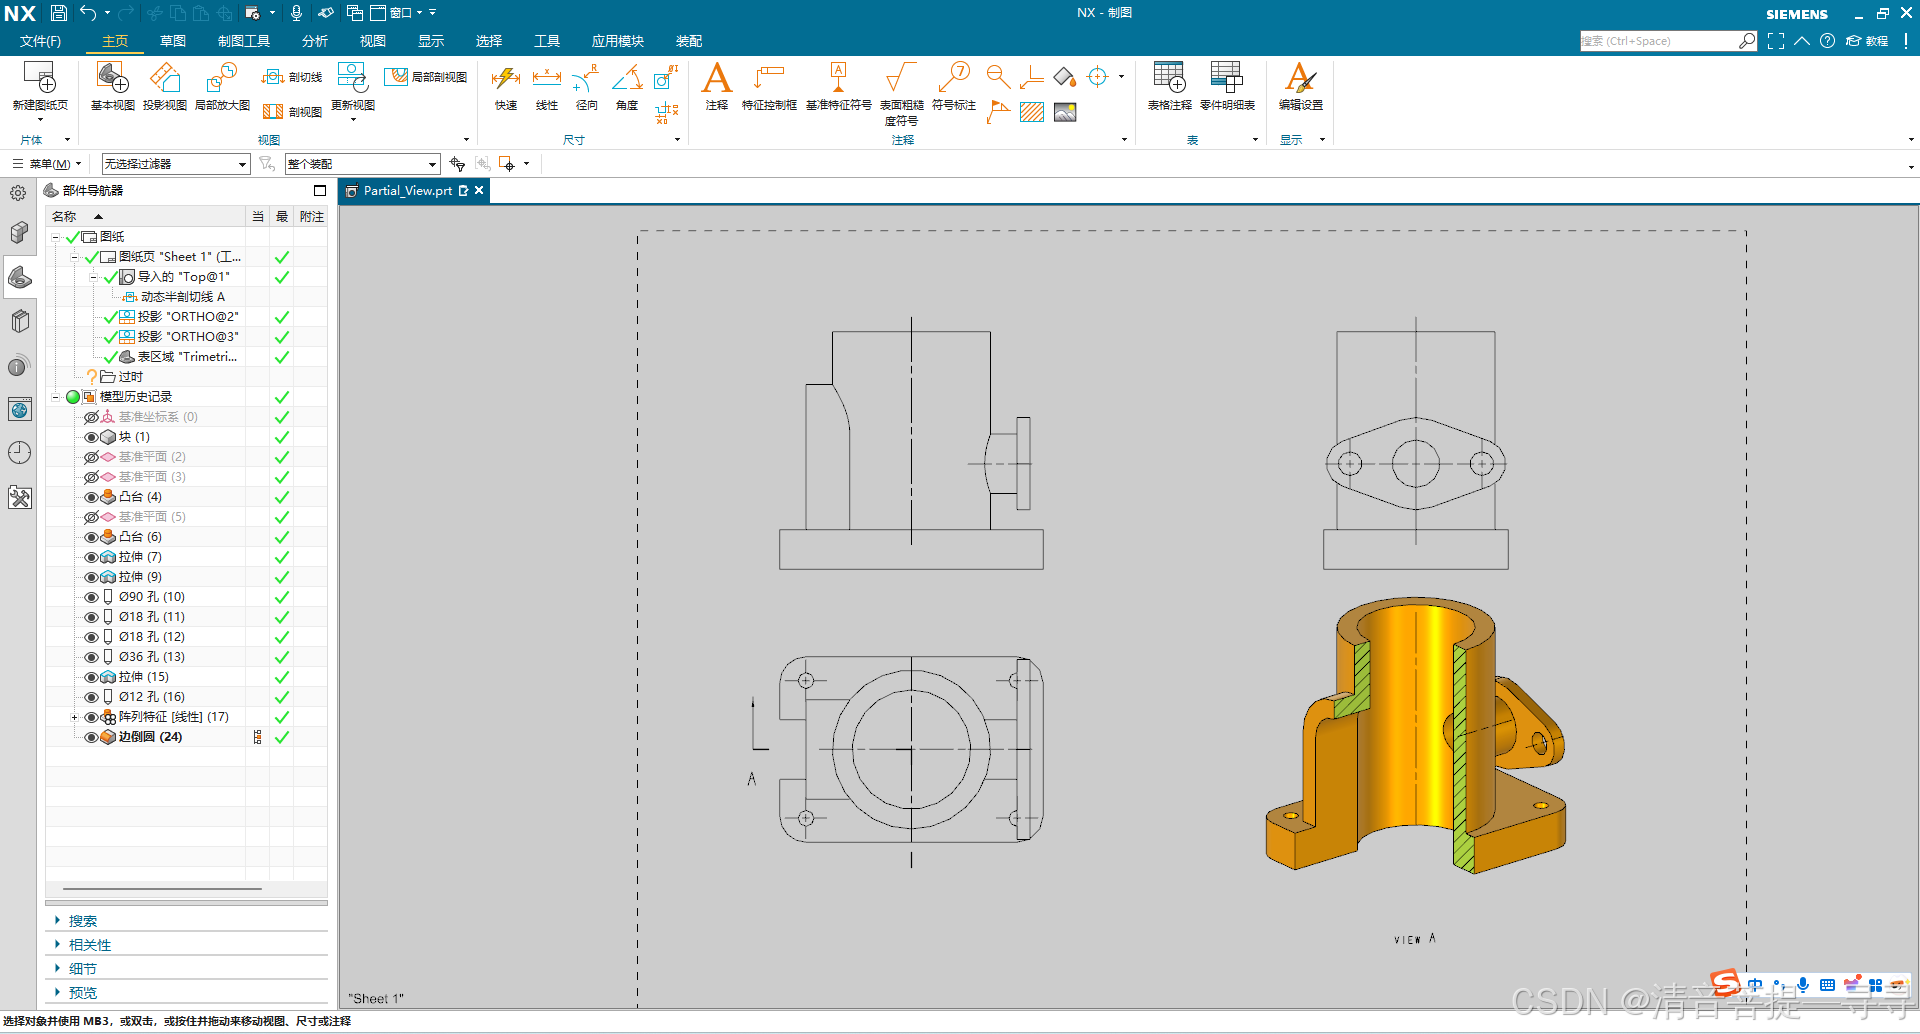Image resolution: width=1920 pixels, height=1034 pixels.
Task: Select 投影 "ORTHO@2" tree item
Action: click(x=188, y=317)
